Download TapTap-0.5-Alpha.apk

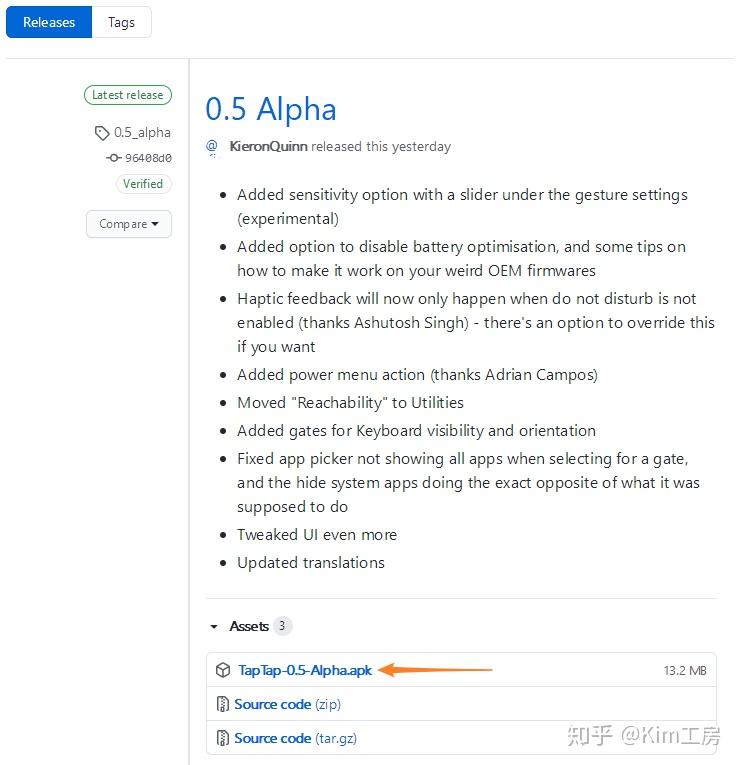pyautogui.click(x=305, y=670)
